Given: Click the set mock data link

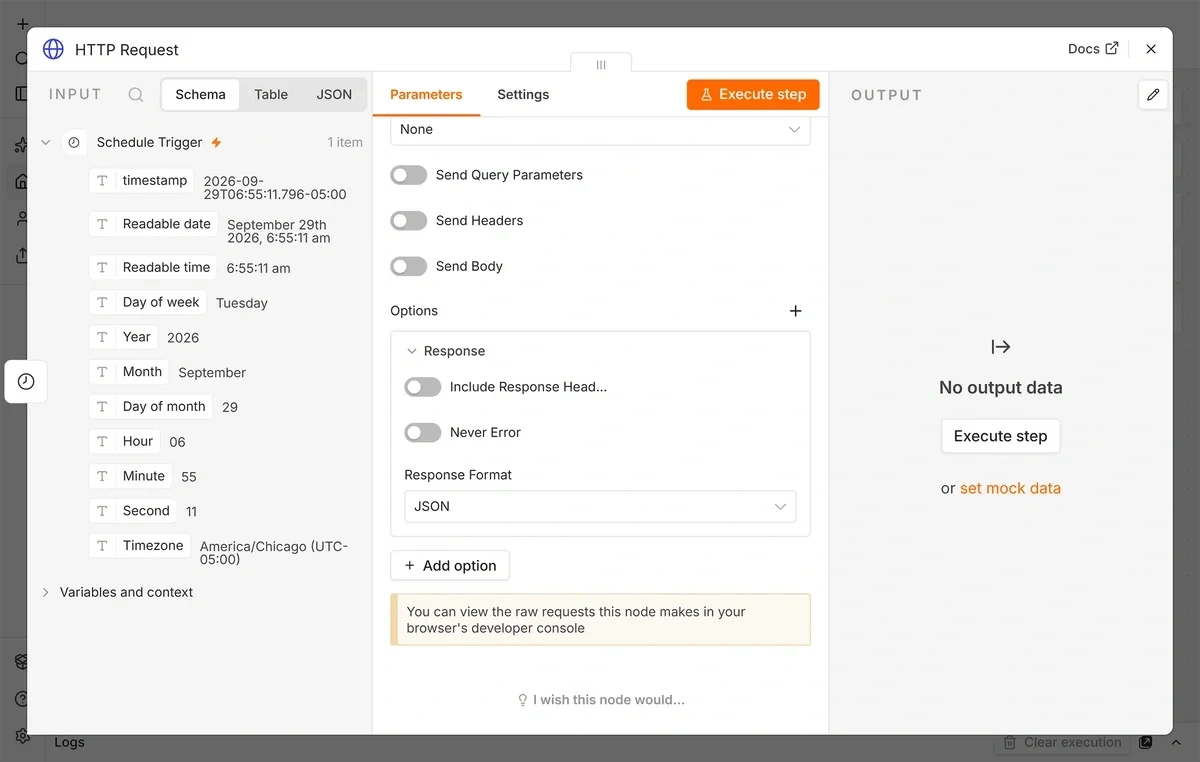Looking at the screenshot, I should 1010,489.
